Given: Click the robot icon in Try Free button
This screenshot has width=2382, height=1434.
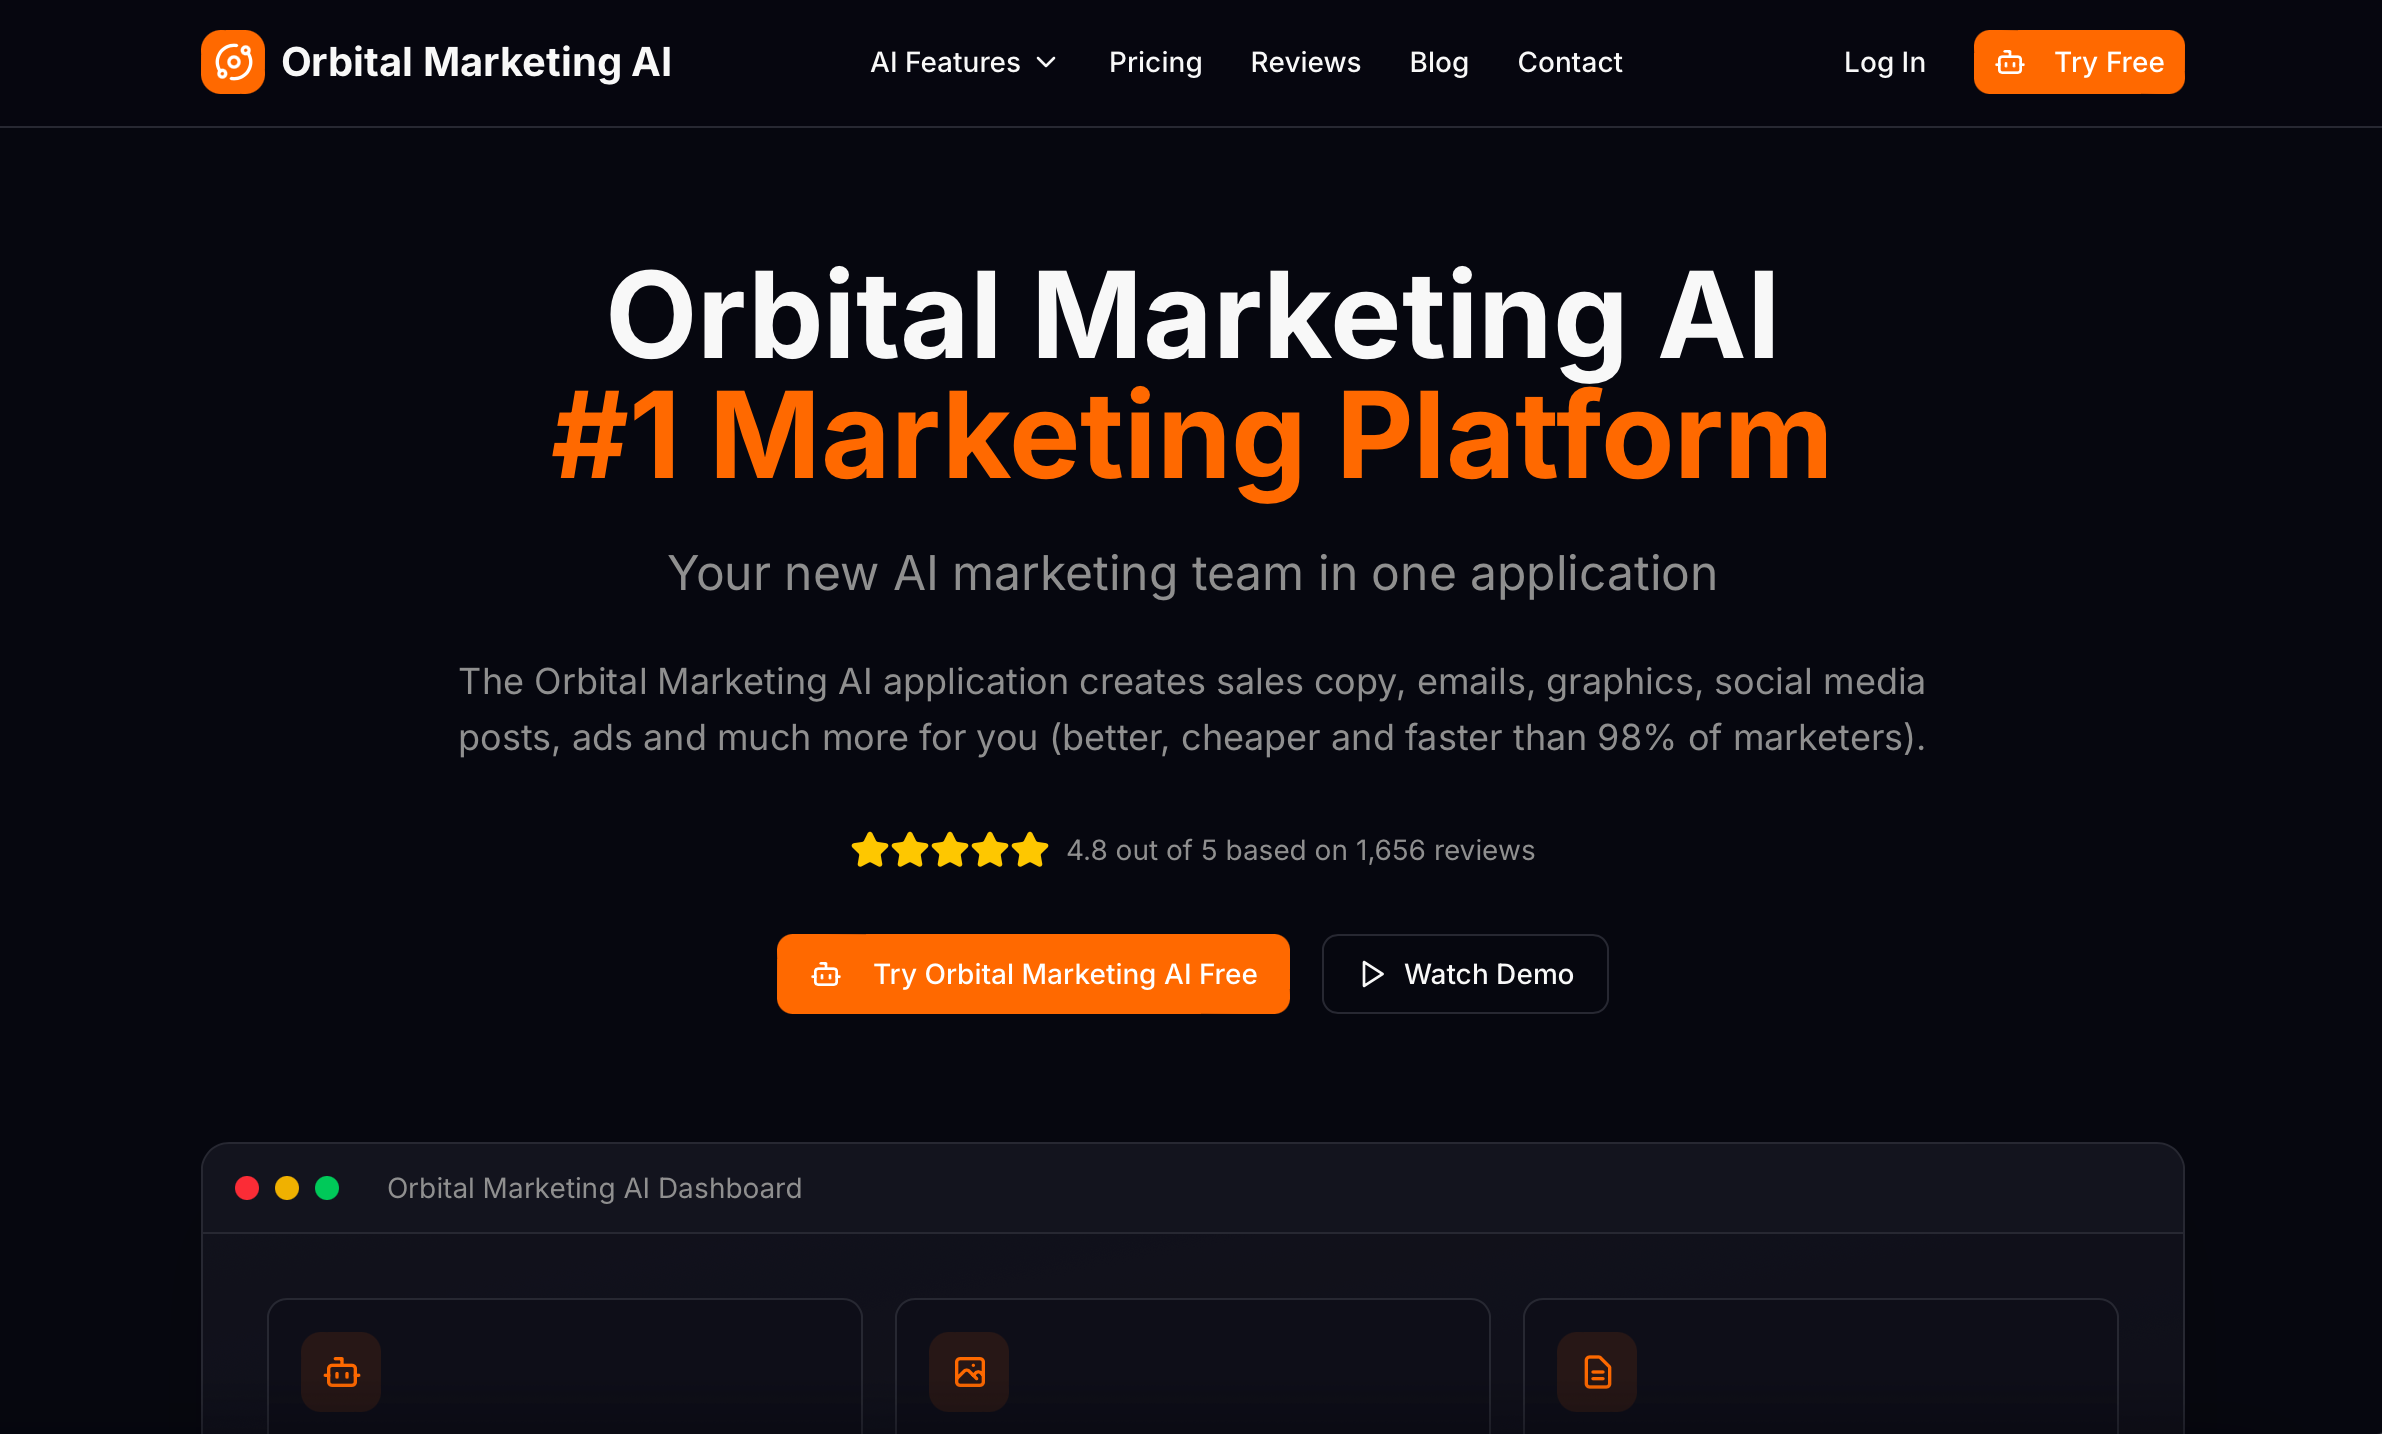Looking at the screenshot, I should (x=2010, y=63).
